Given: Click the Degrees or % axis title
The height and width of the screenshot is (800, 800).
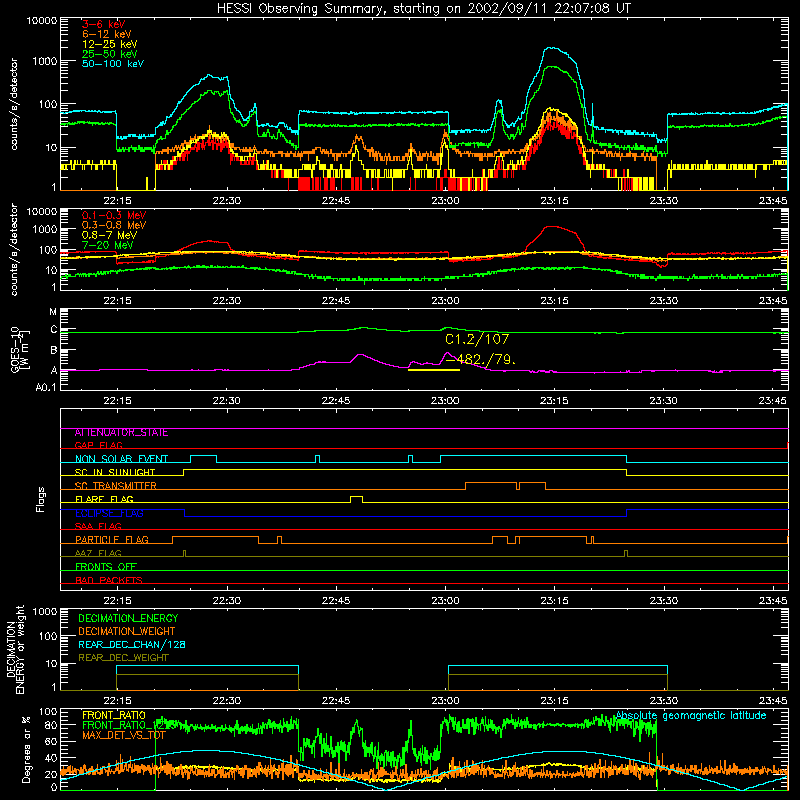Looking at the screenshot, I should [x=26, y=749].
